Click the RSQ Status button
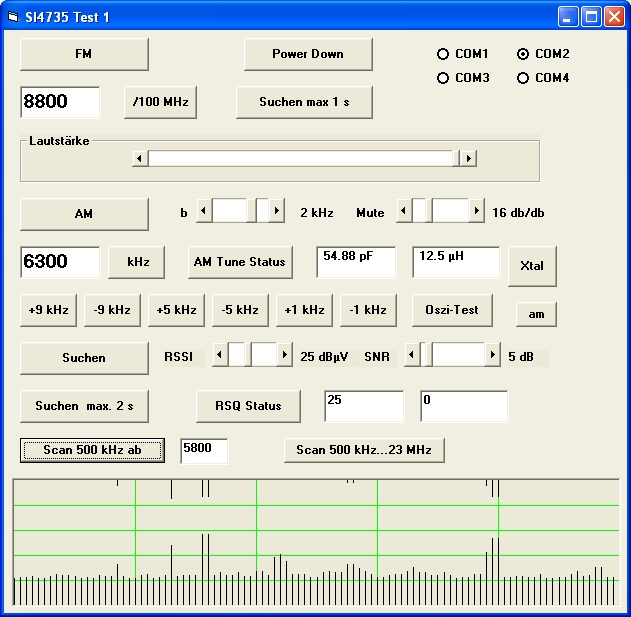 pos(248,405)
